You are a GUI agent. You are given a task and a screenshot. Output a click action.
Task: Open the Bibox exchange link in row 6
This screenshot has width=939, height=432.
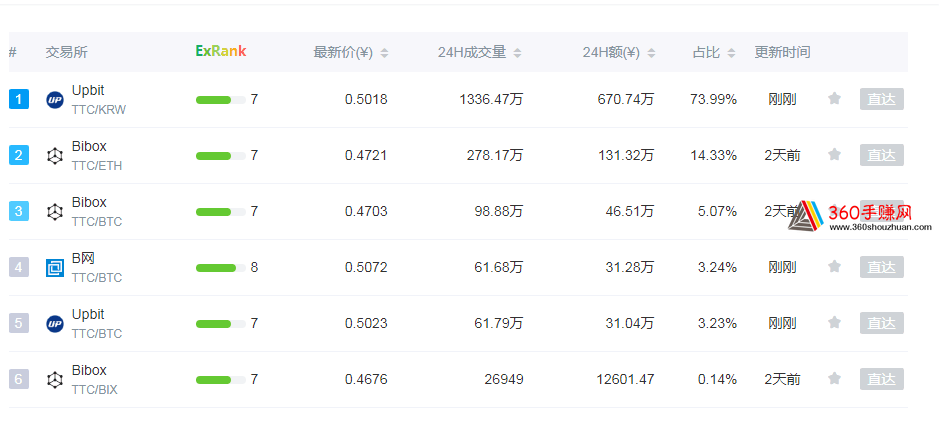(89, 370)
